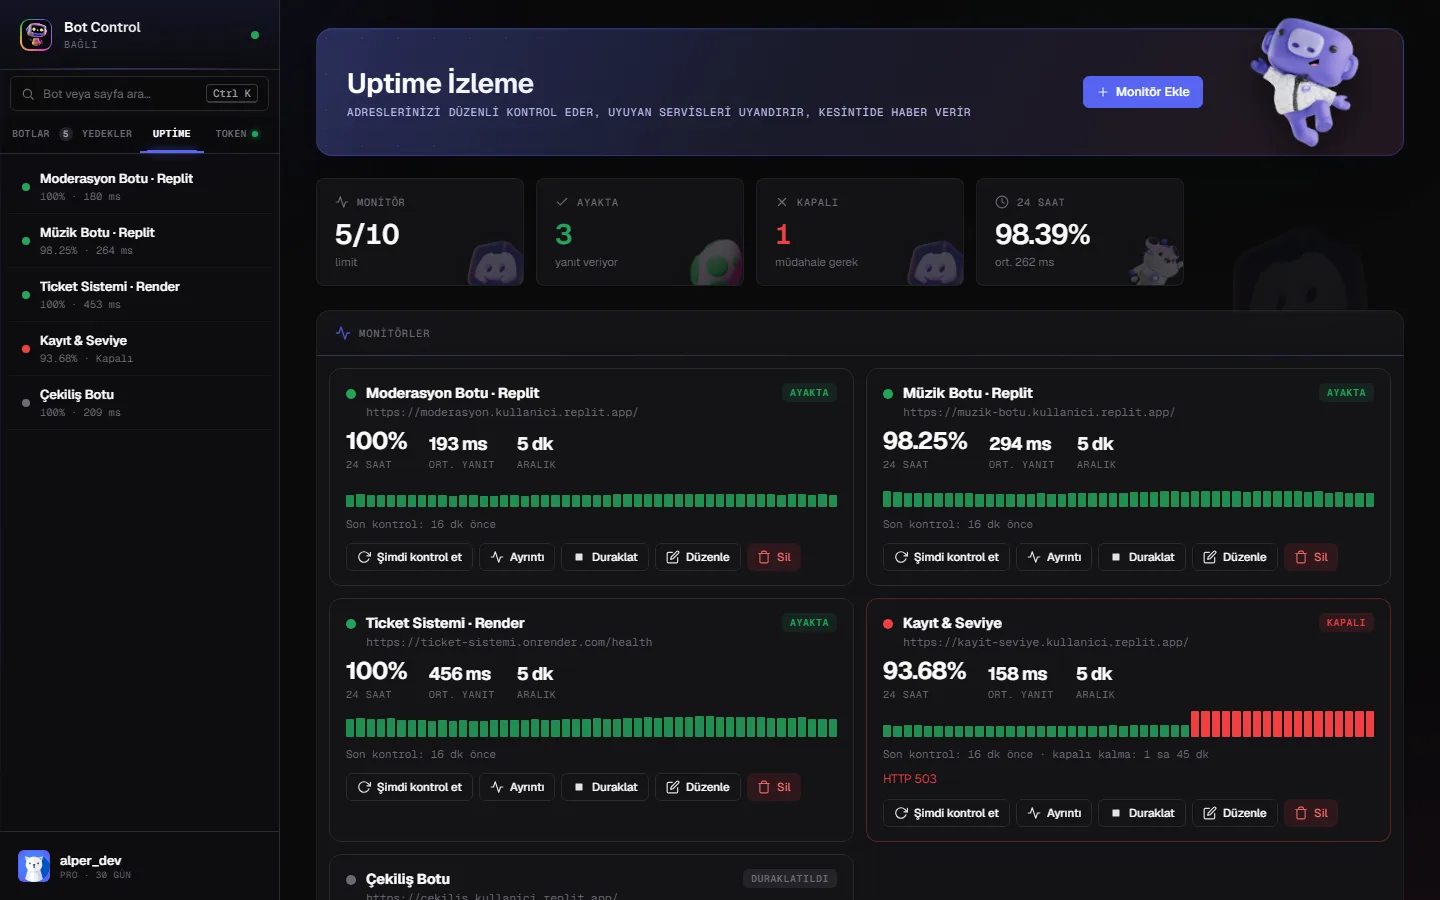
Task: Open the BOTLAR tab
Action: (x=41, y=134)
